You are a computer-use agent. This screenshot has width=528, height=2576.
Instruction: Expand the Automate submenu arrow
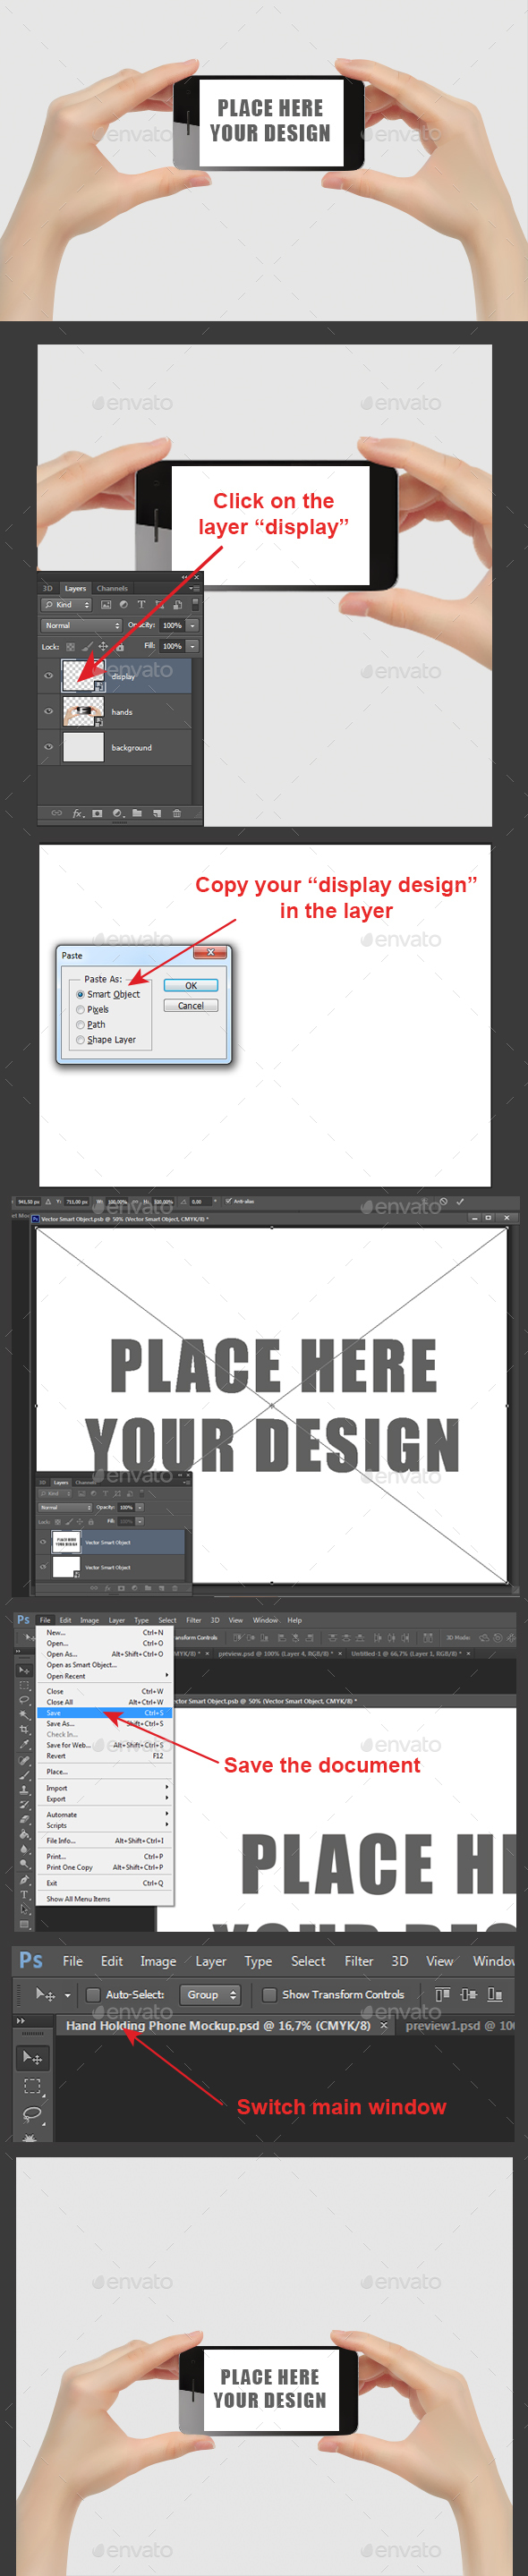(x=167, y=1815)
